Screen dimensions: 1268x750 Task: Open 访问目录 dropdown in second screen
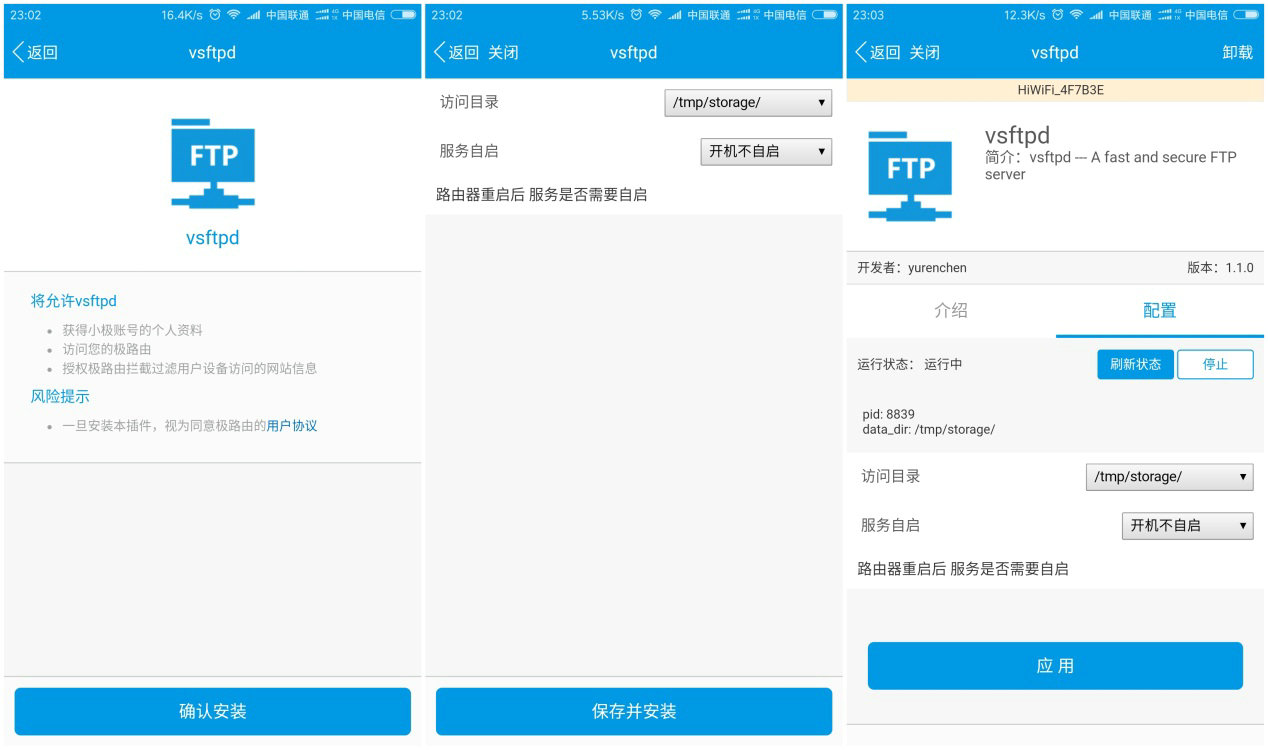point(748,102)
